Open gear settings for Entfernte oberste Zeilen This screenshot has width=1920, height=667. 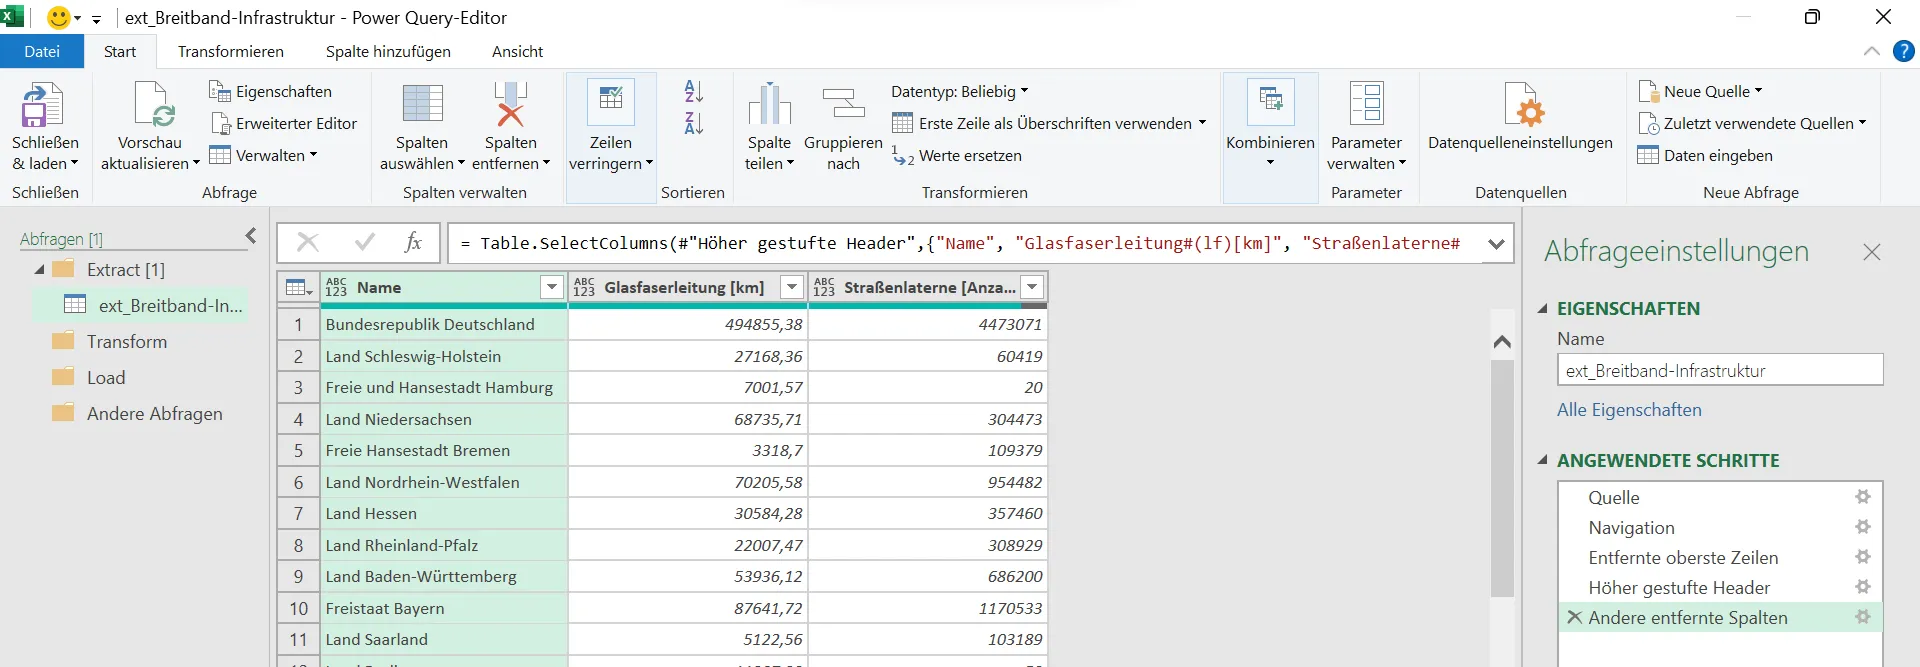pos(1863,557)
